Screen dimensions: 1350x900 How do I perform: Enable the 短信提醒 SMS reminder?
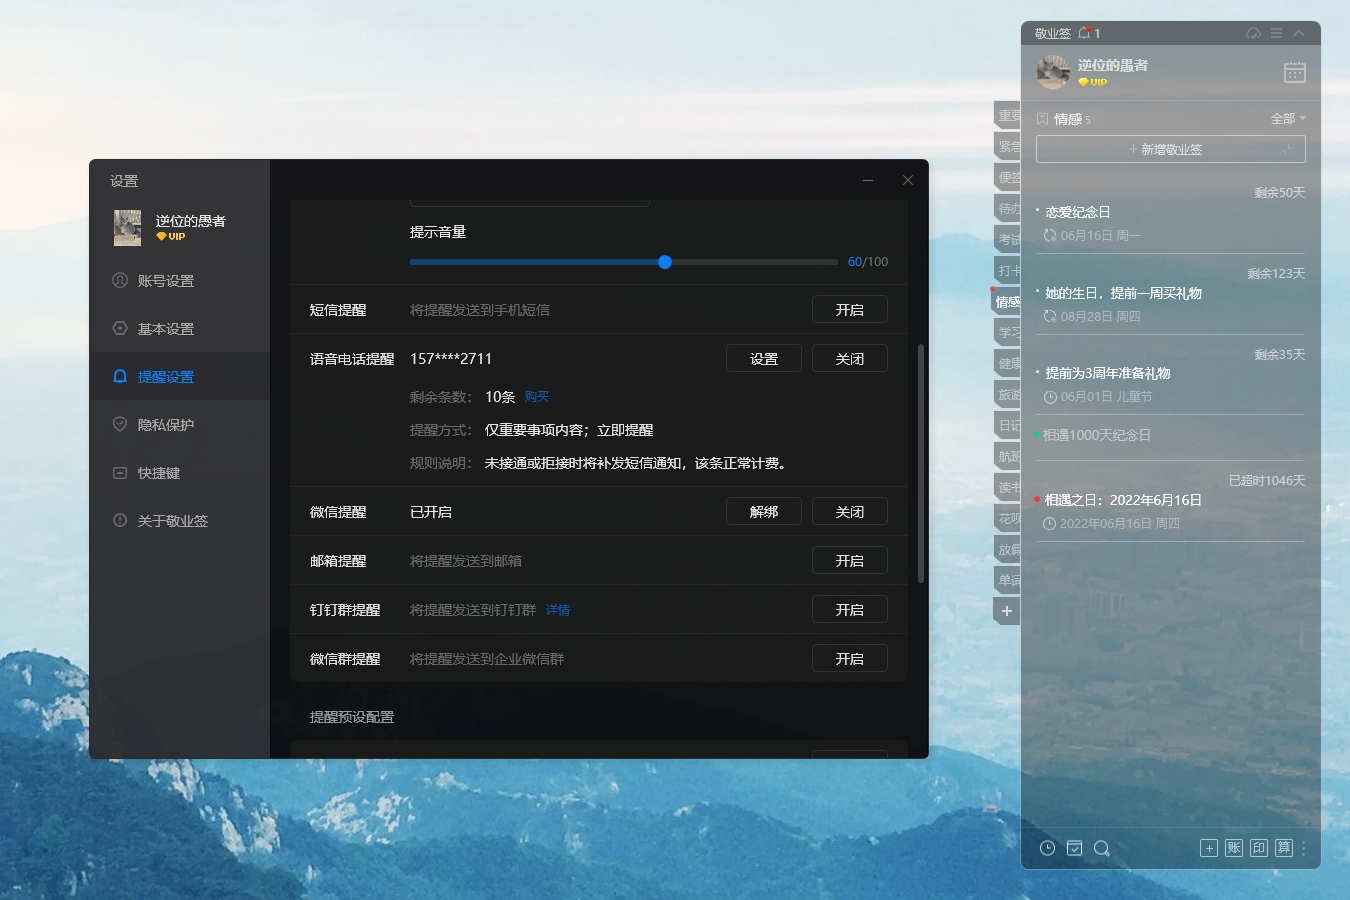pos(849,310)
